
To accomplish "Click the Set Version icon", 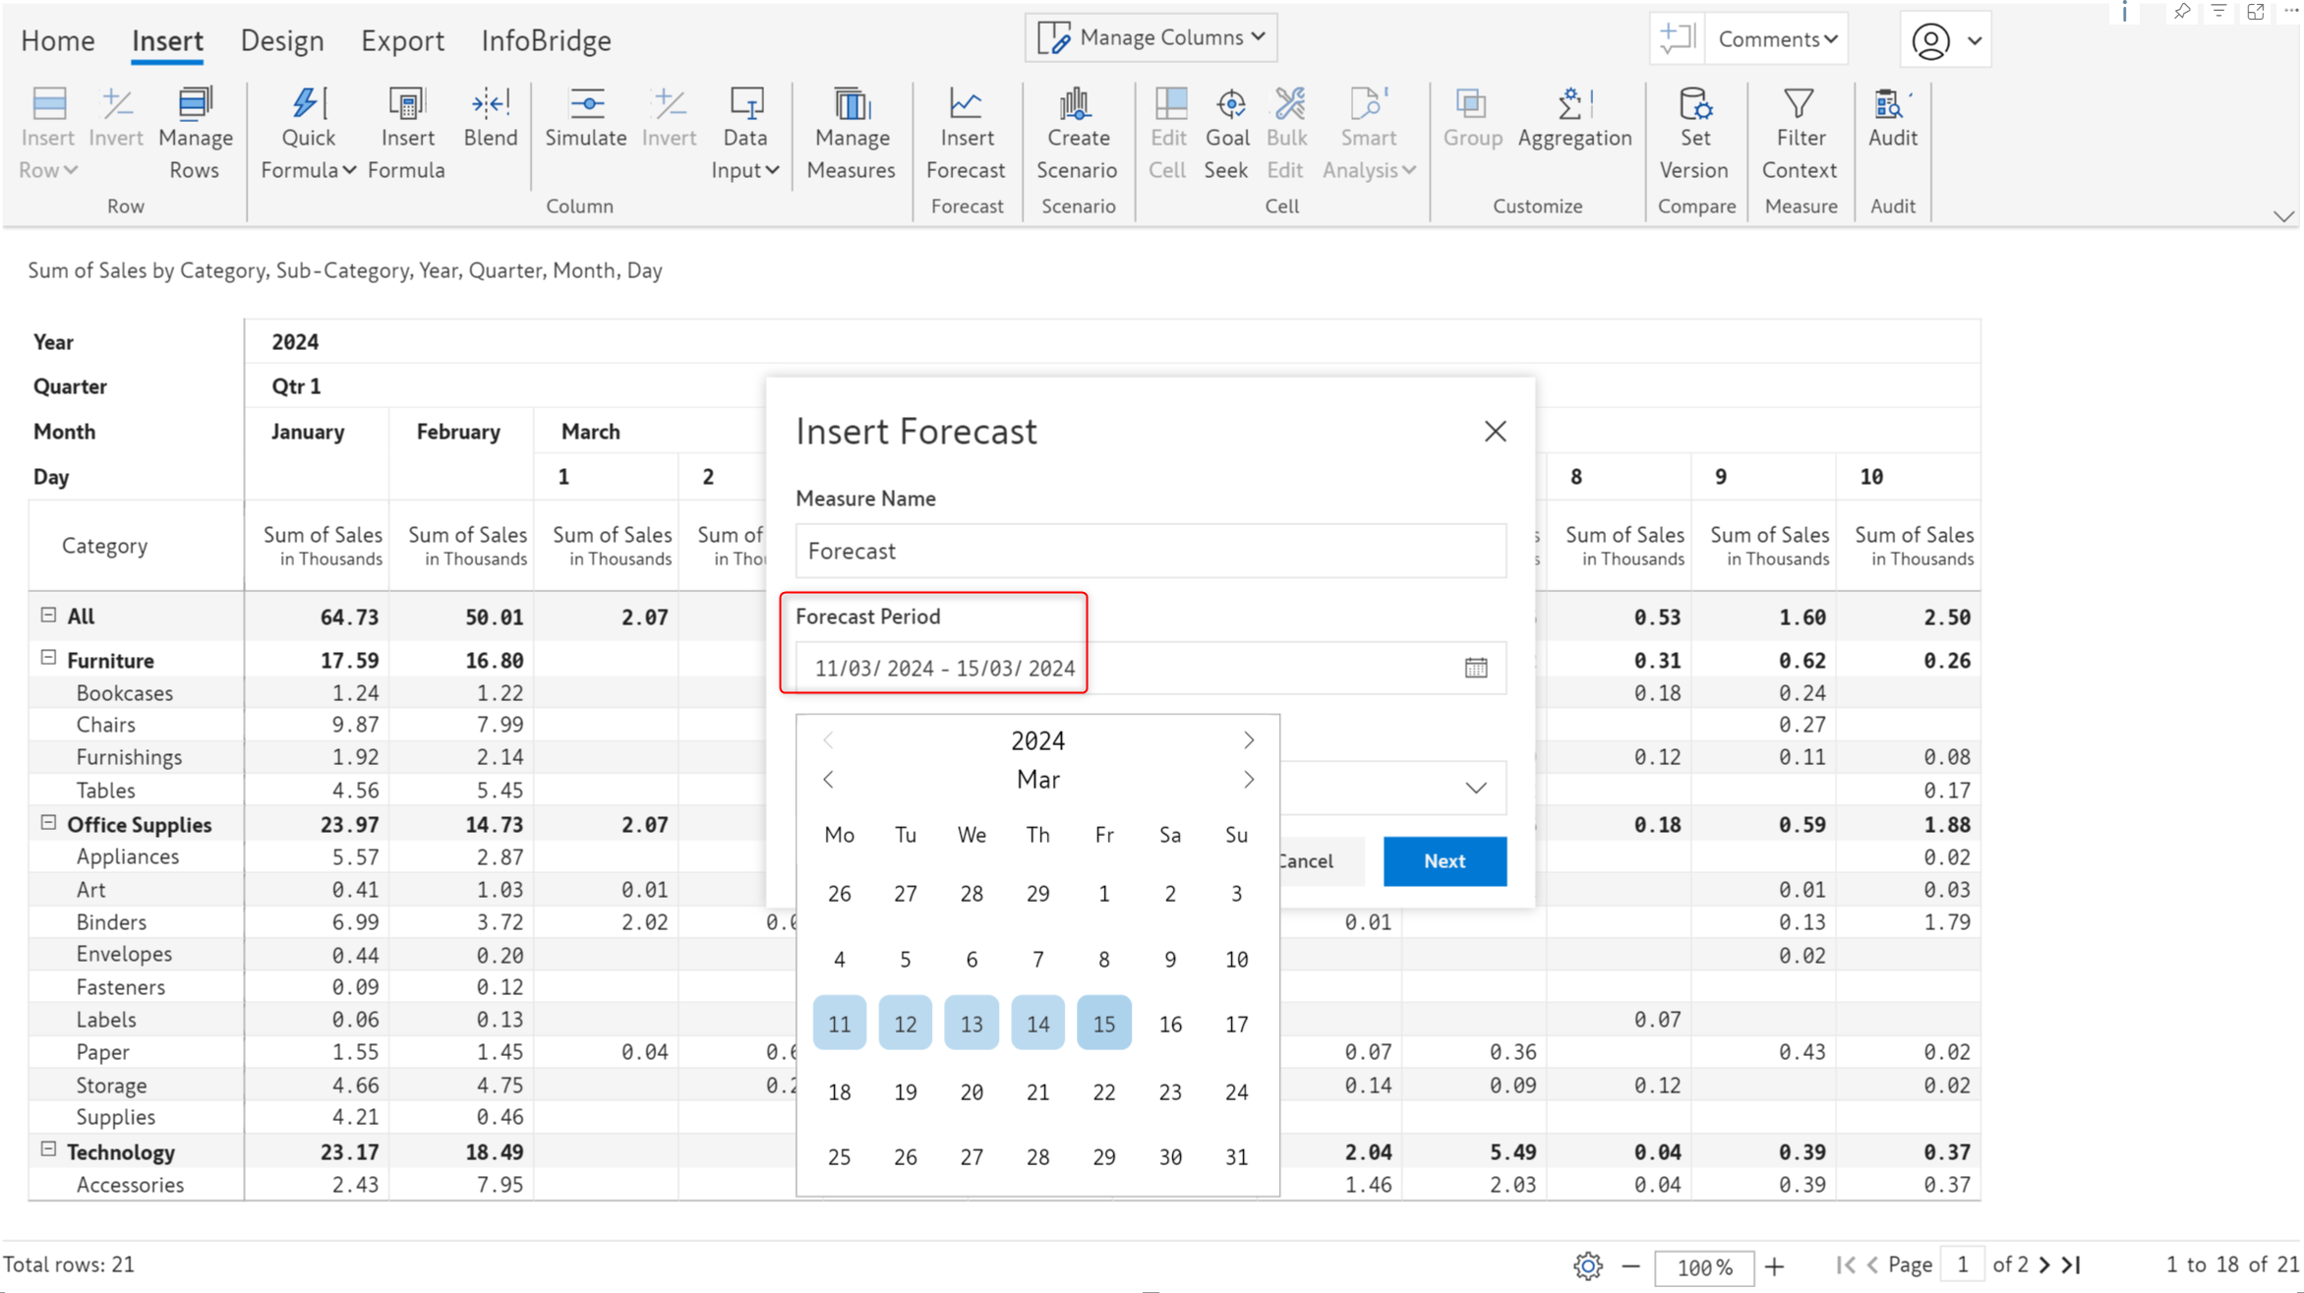I will pos(1694,104).
